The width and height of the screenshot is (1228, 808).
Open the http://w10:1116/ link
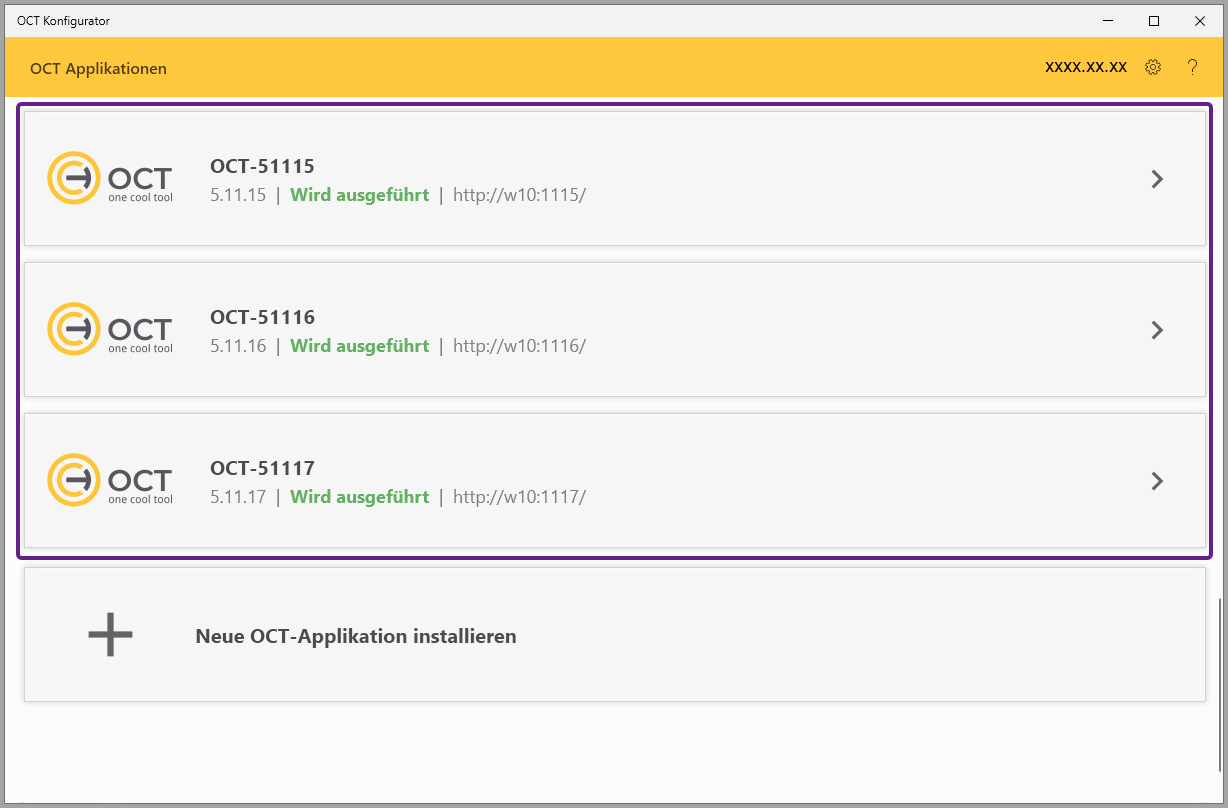(x=519, y=346)
